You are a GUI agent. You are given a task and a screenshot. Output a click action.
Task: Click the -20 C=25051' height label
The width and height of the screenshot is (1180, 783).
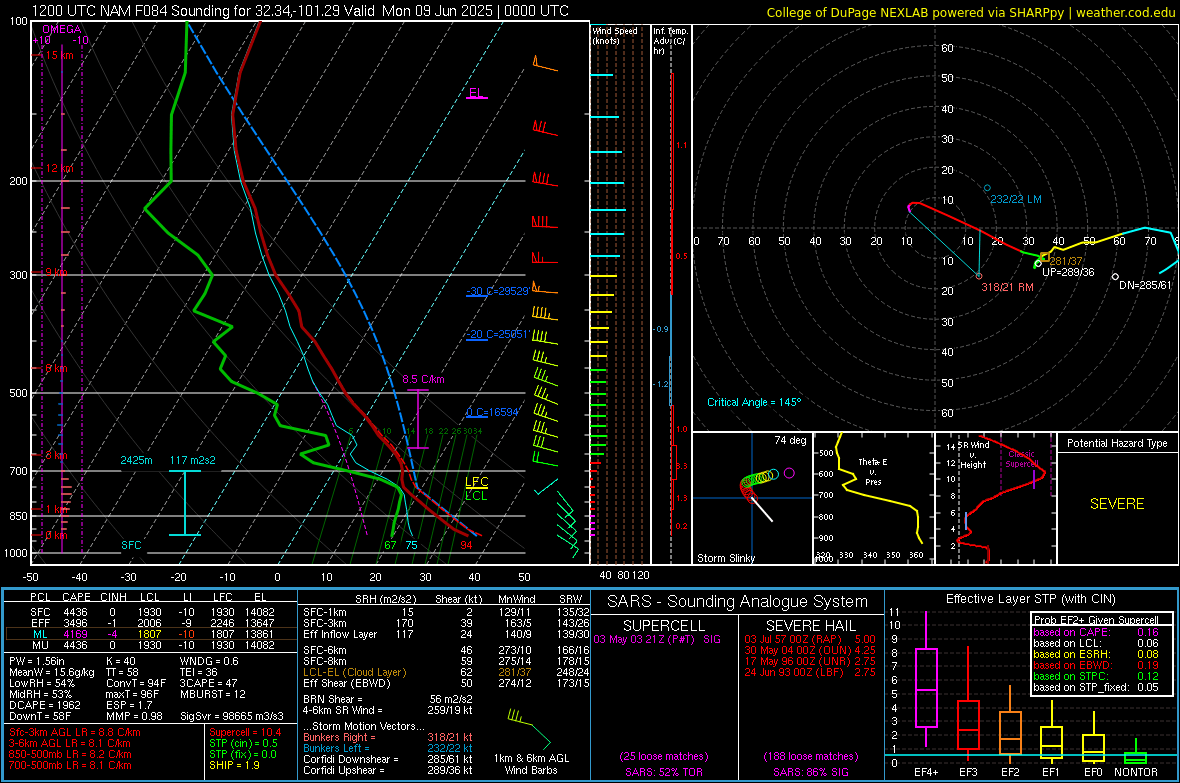click(x=497, y=334)
